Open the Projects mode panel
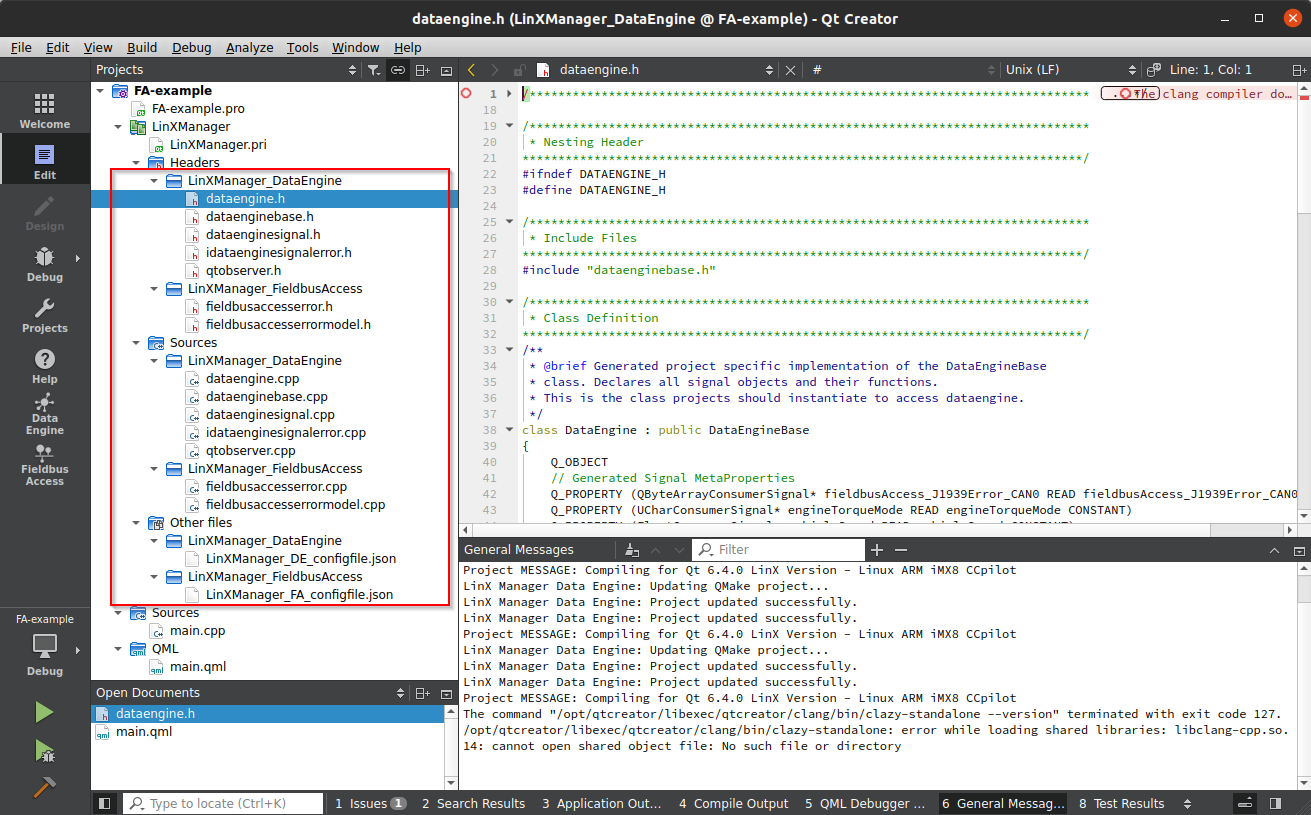The image size is (1311, 815). click(44, 317)
